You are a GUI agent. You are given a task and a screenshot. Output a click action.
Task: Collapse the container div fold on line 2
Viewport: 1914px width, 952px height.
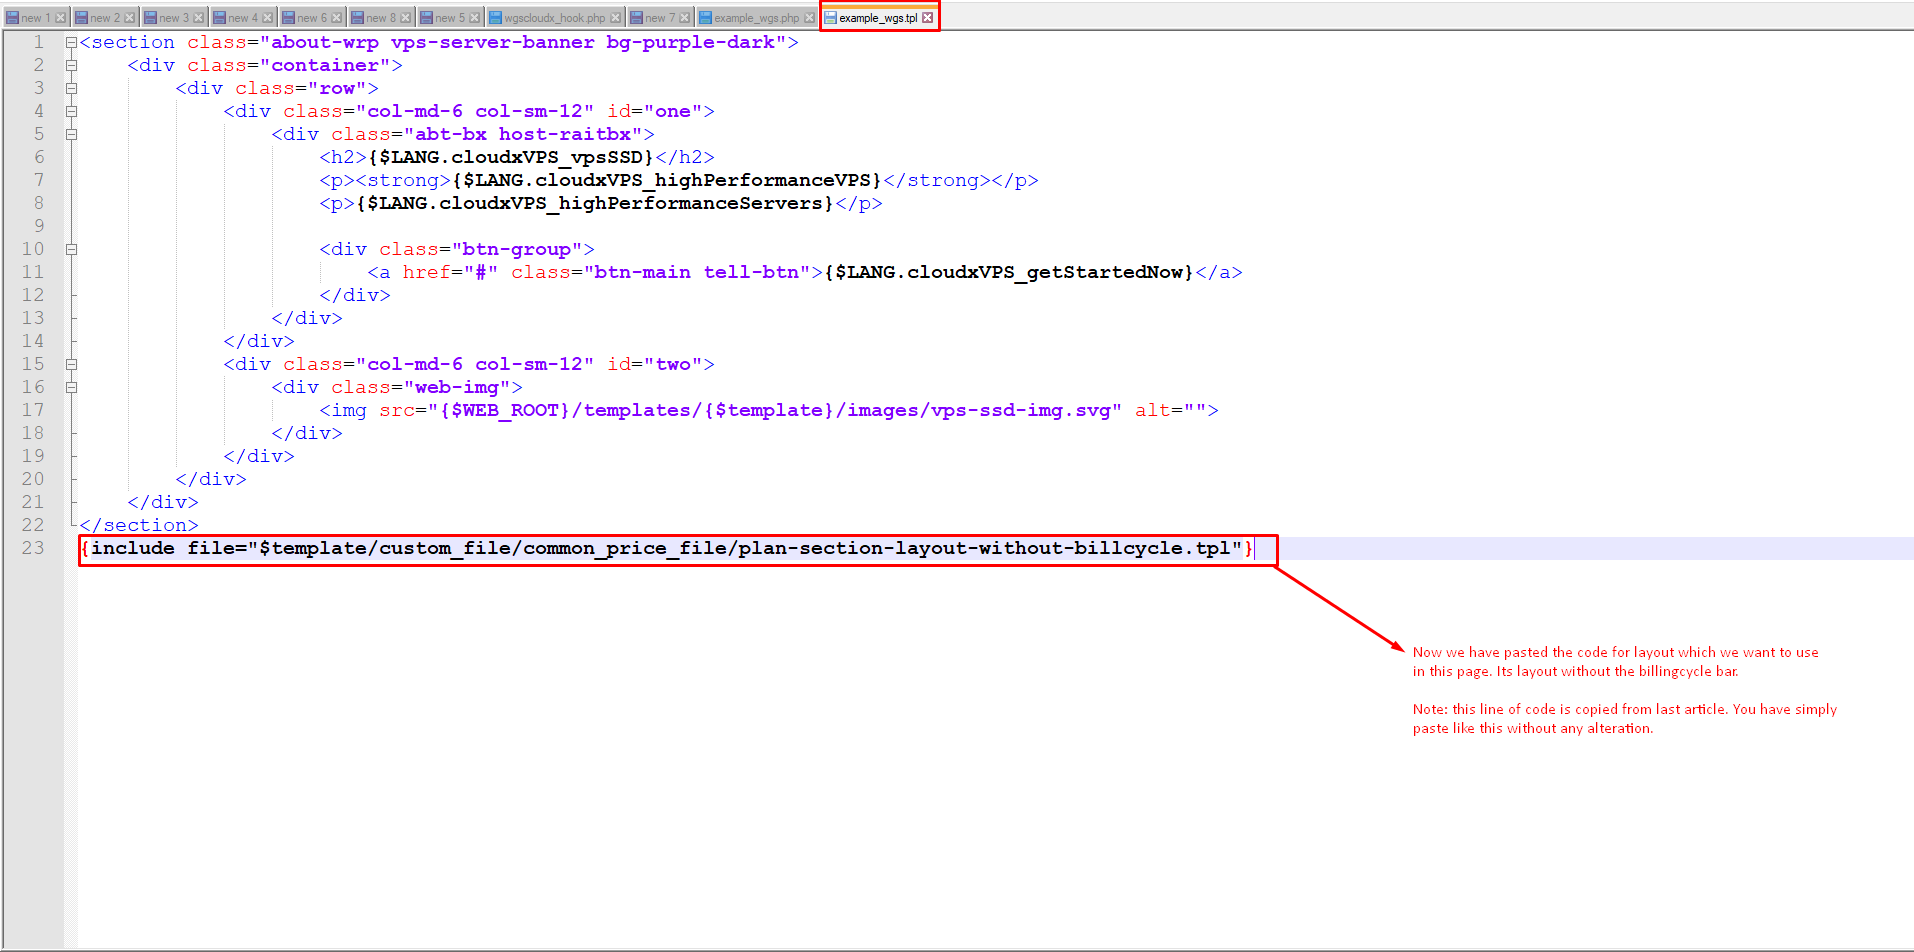click(71, 66)
